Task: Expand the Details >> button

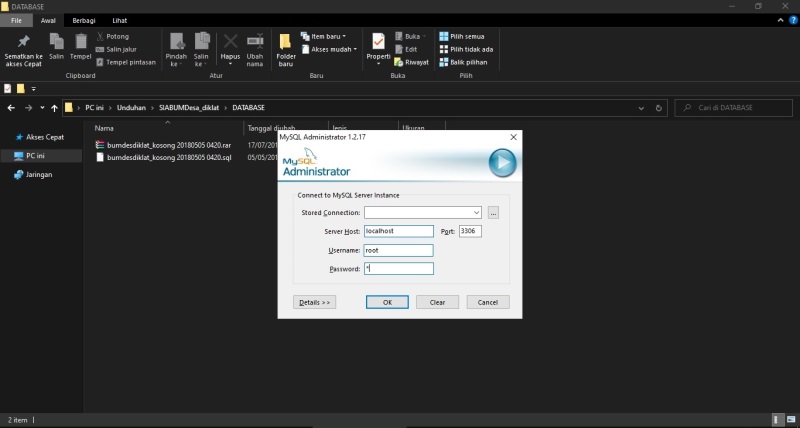Action: [x=314, y=302]
